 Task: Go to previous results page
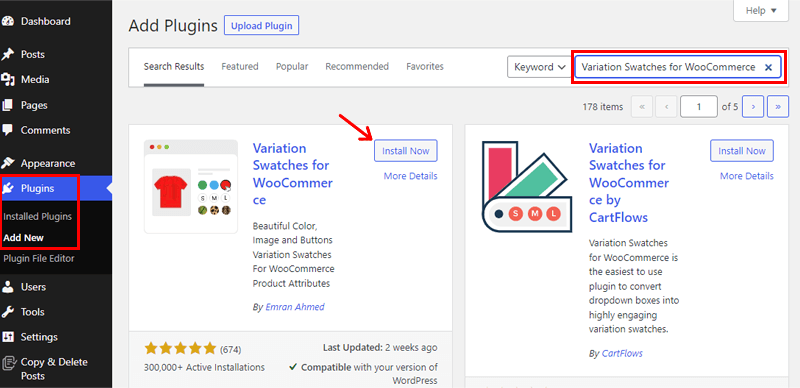(666, 107)
